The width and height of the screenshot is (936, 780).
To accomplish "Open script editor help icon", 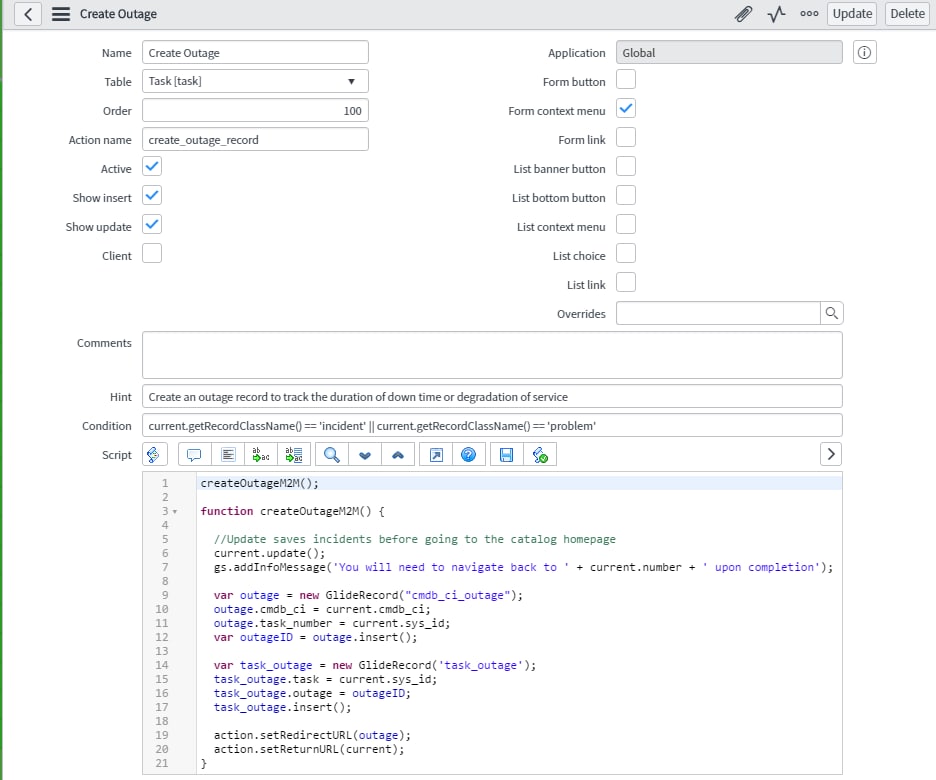I will click(x=469, y=455).
